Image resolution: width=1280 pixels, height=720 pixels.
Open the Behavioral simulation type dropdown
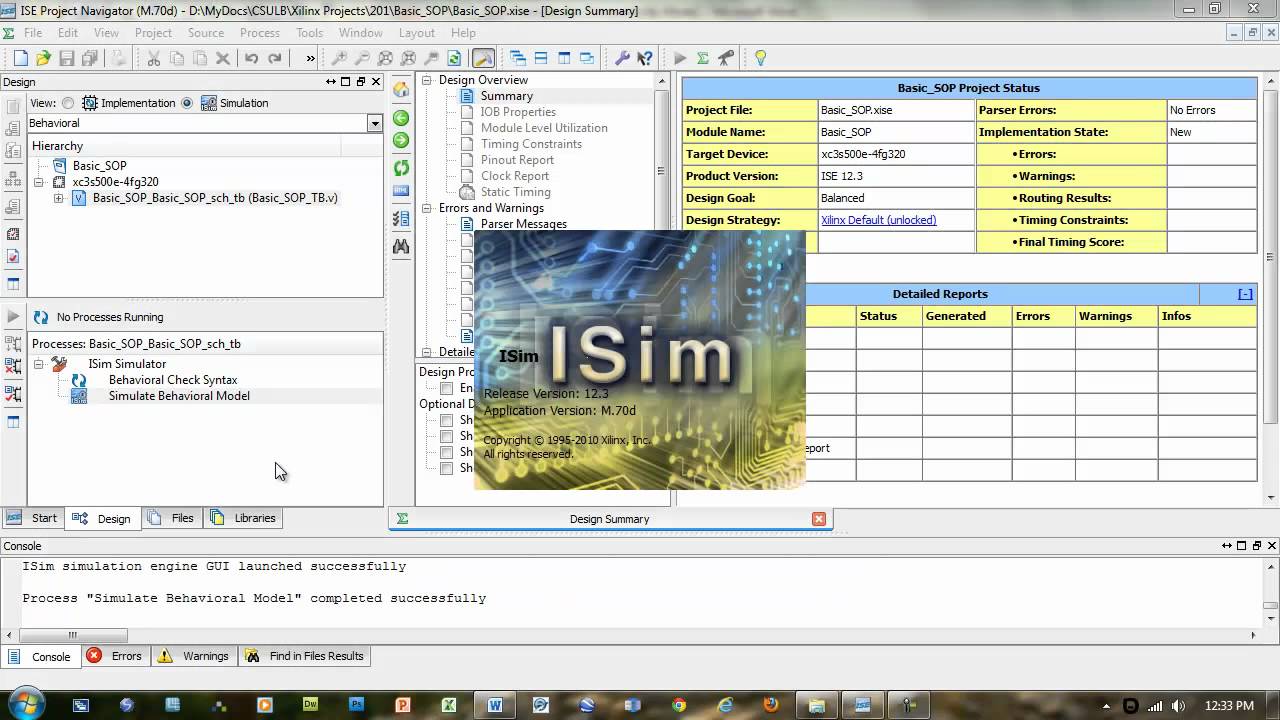[x=375, y=123]
